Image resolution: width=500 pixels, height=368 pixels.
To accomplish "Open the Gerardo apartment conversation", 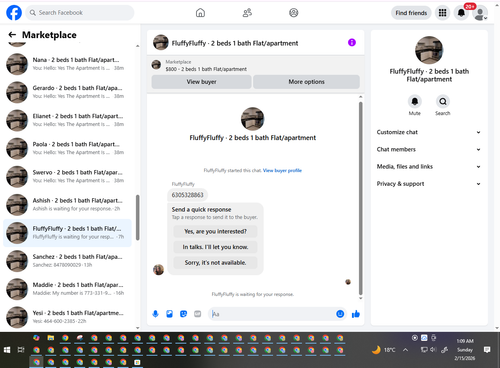I will [67, 92].
